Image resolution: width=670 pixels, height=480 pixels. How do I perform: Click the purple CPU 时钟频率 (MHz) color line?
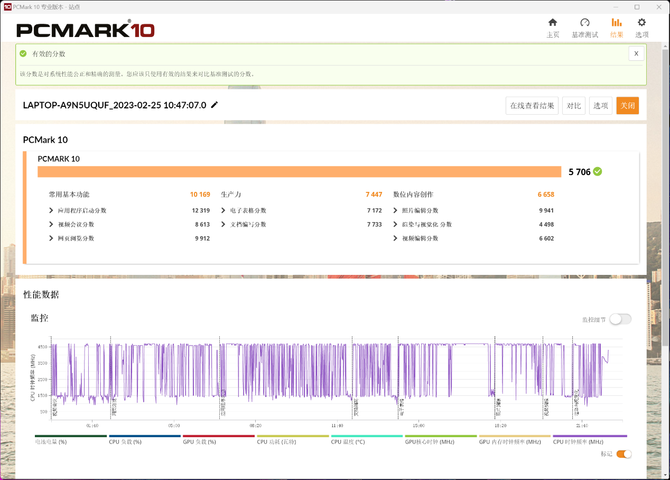590,436
